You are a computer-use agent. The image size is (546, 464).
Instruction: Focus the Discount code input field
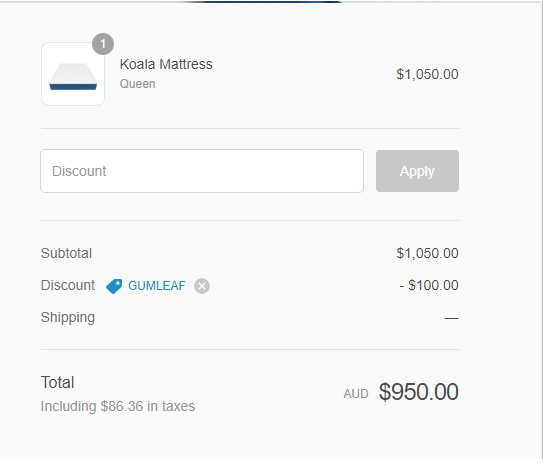pos(202,171)
